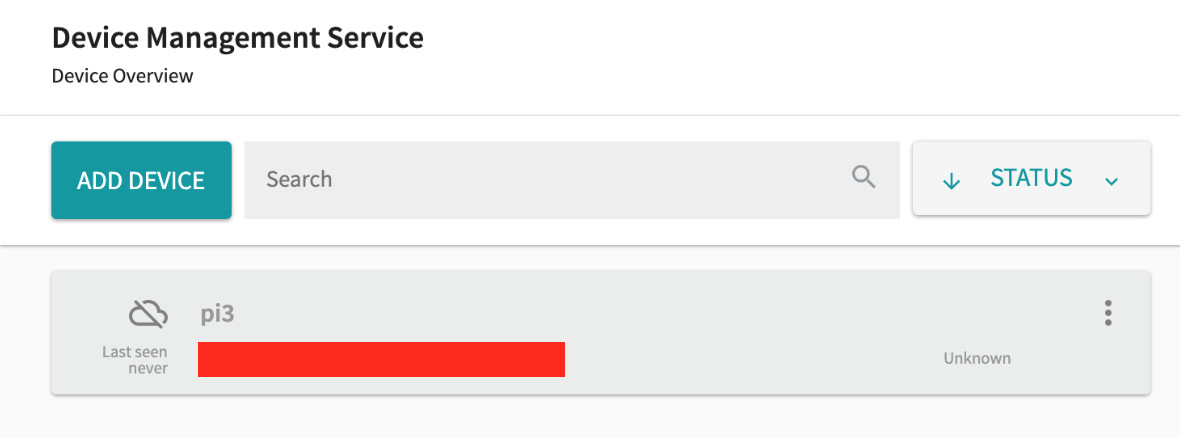Open the three-dot menu for pi3
Image resolution: width=1180 pixels, height=438 pixels.
click(1108, 313)
